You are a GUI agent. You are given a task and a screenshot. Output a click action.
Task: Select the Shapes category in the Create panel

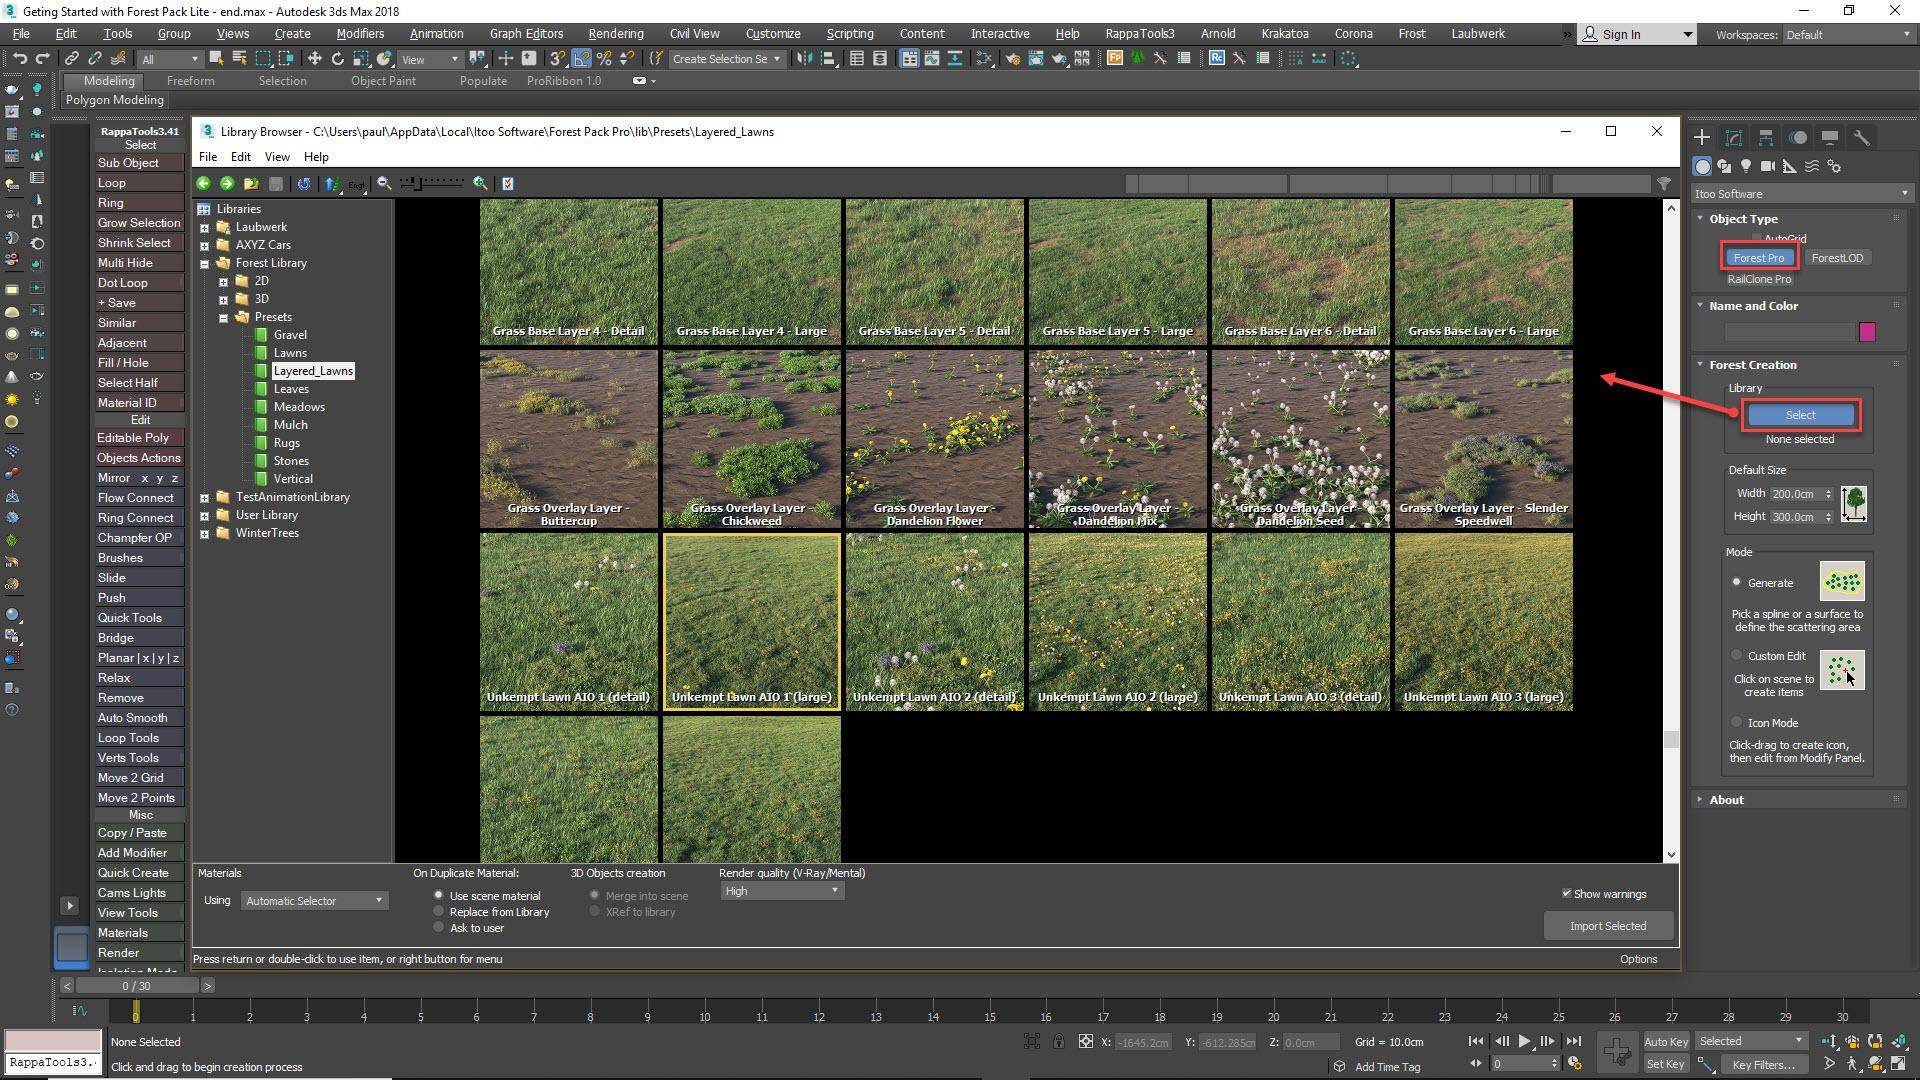(1725, 167)
